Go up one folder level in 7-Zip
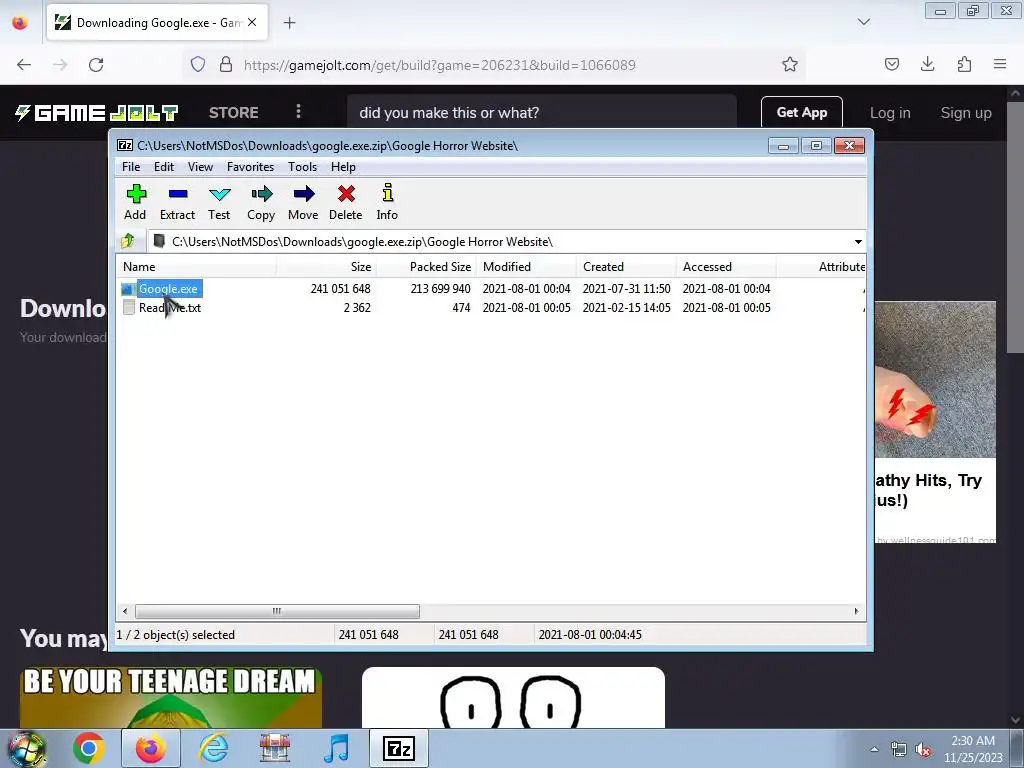 (128, 242)
